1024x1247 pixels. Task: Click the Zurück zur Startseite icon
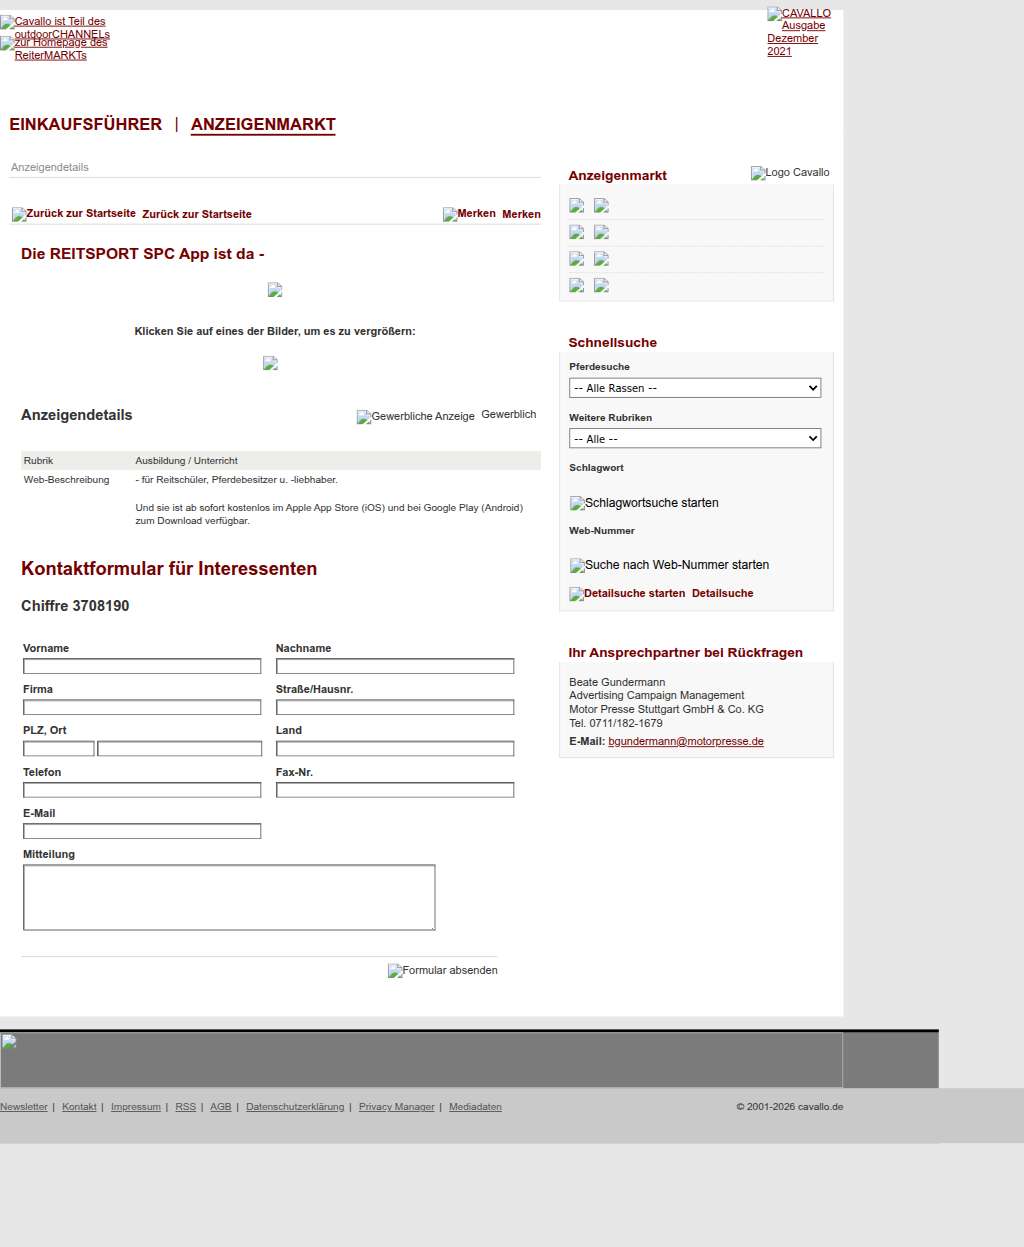coord(74,214)
